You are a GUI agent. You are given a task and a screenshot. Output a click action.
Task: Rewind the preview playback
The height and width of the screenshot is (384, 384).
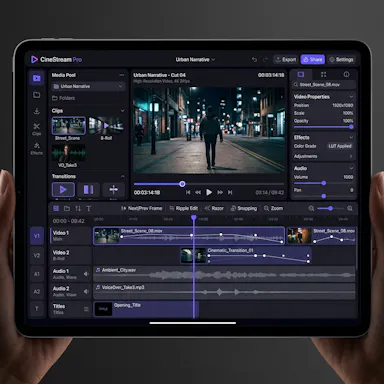tap(198, 192)
